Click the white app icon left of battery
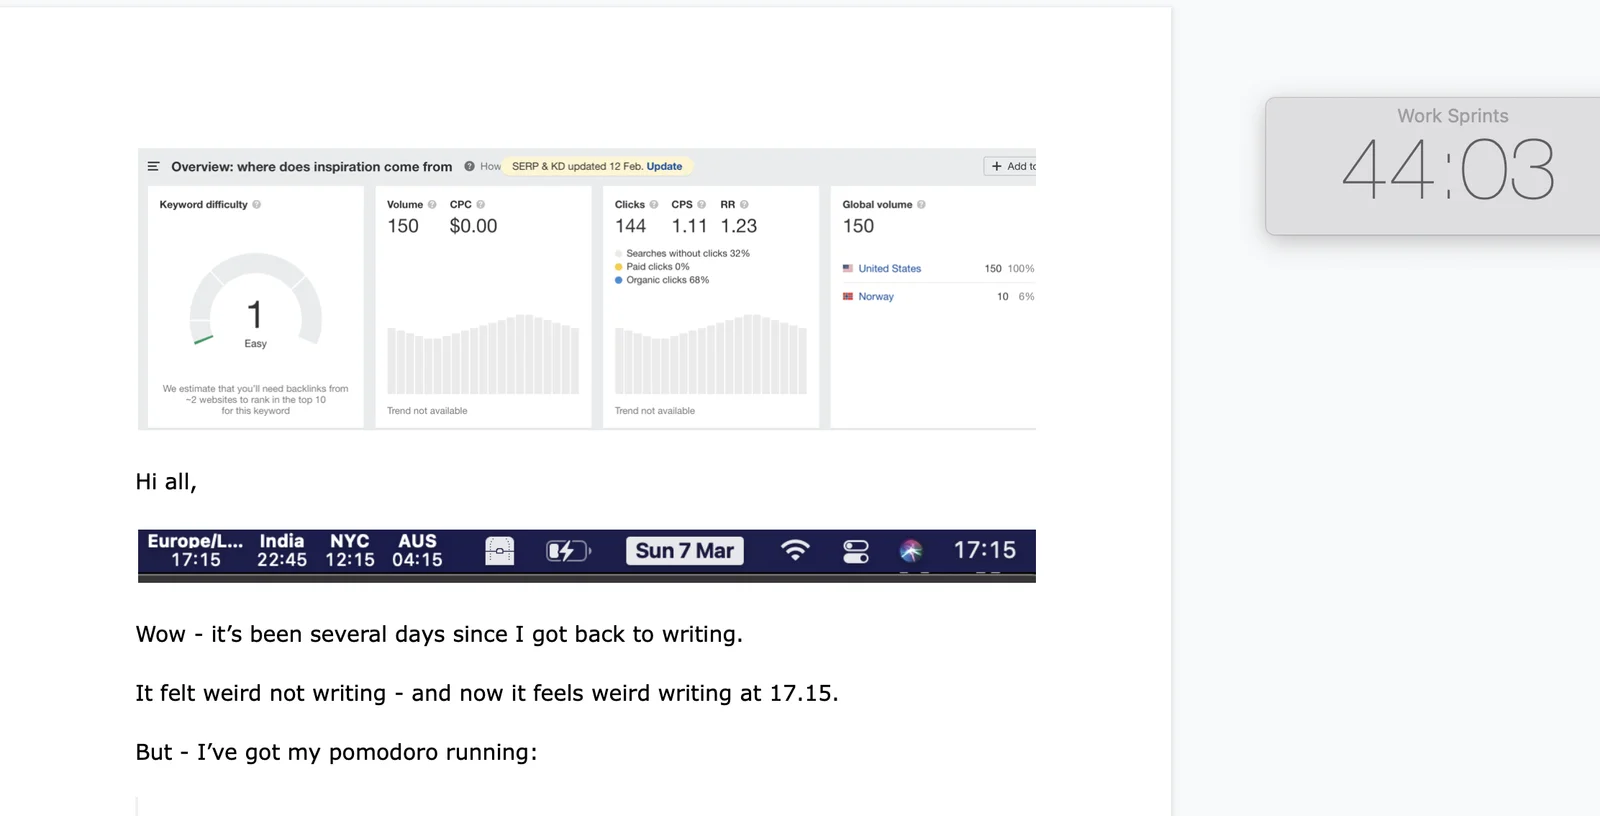This screenshot has width=1600, height=816. (x=500, y=550)
